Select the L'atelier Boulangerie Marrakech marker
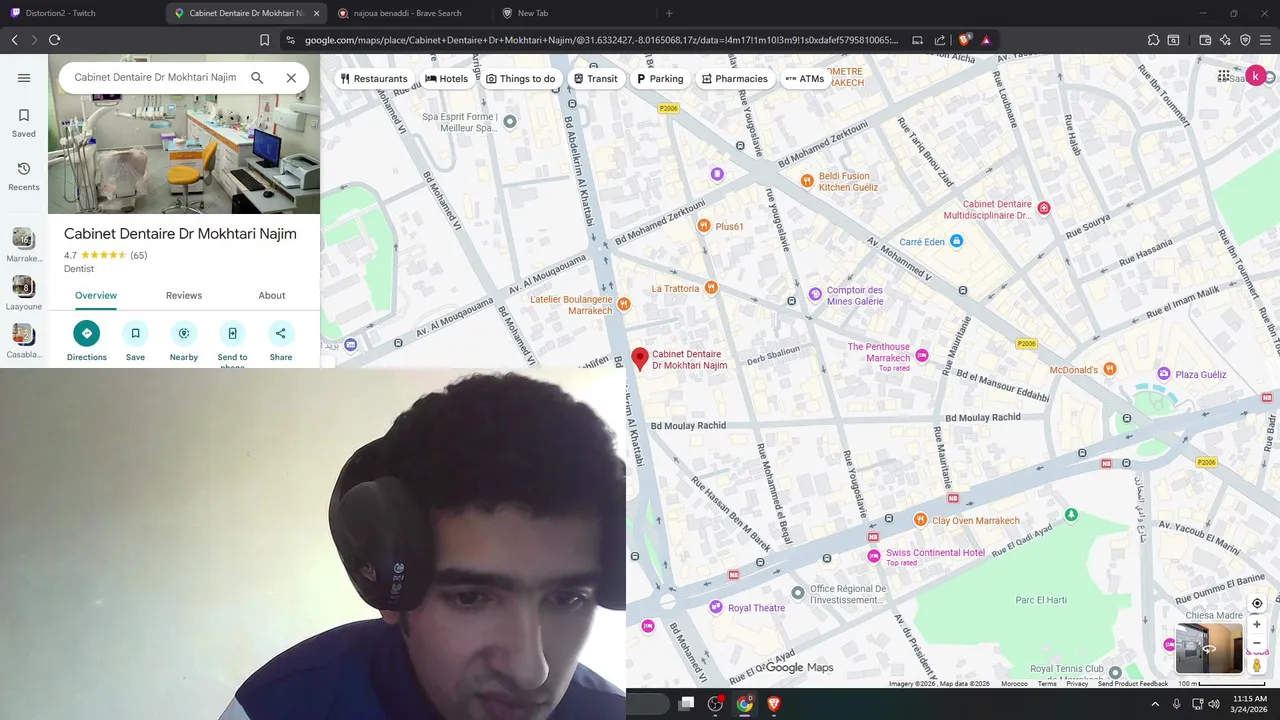The height and width of the screenshot is (720, 1280). tap(624, 304)
